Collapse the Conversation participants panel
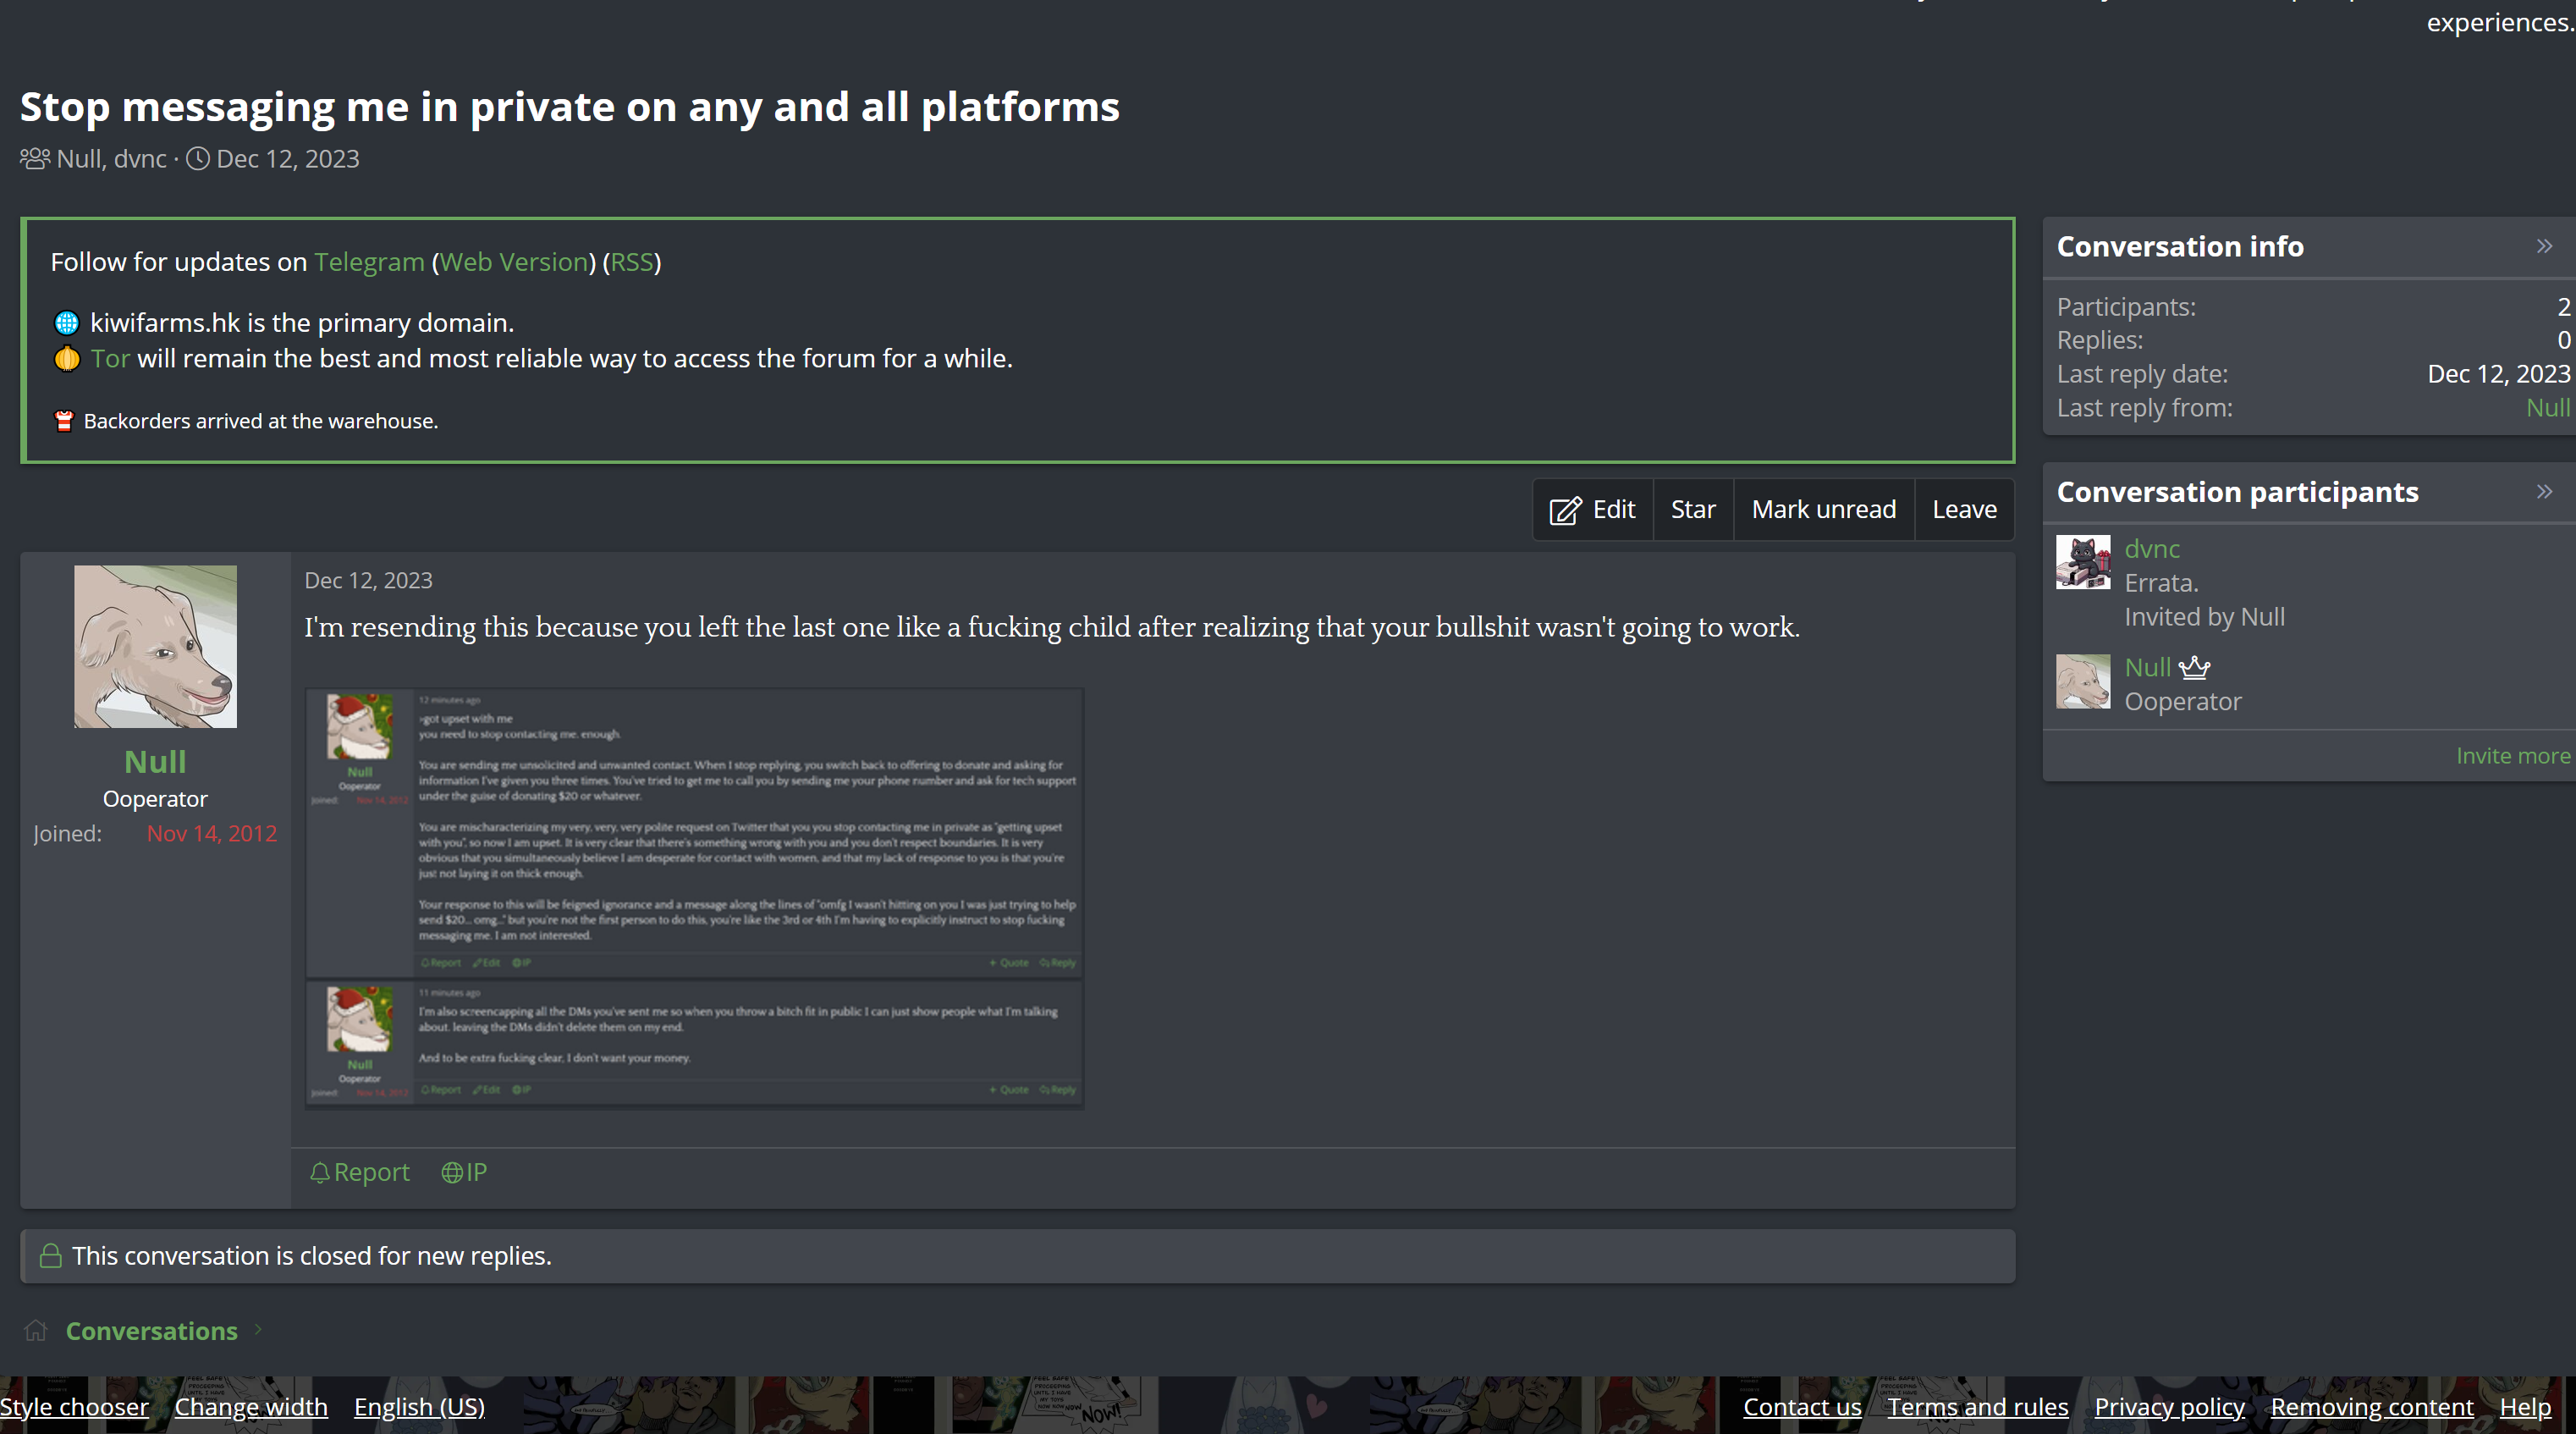The image size is (2576, 1434). coord(2544,492)
